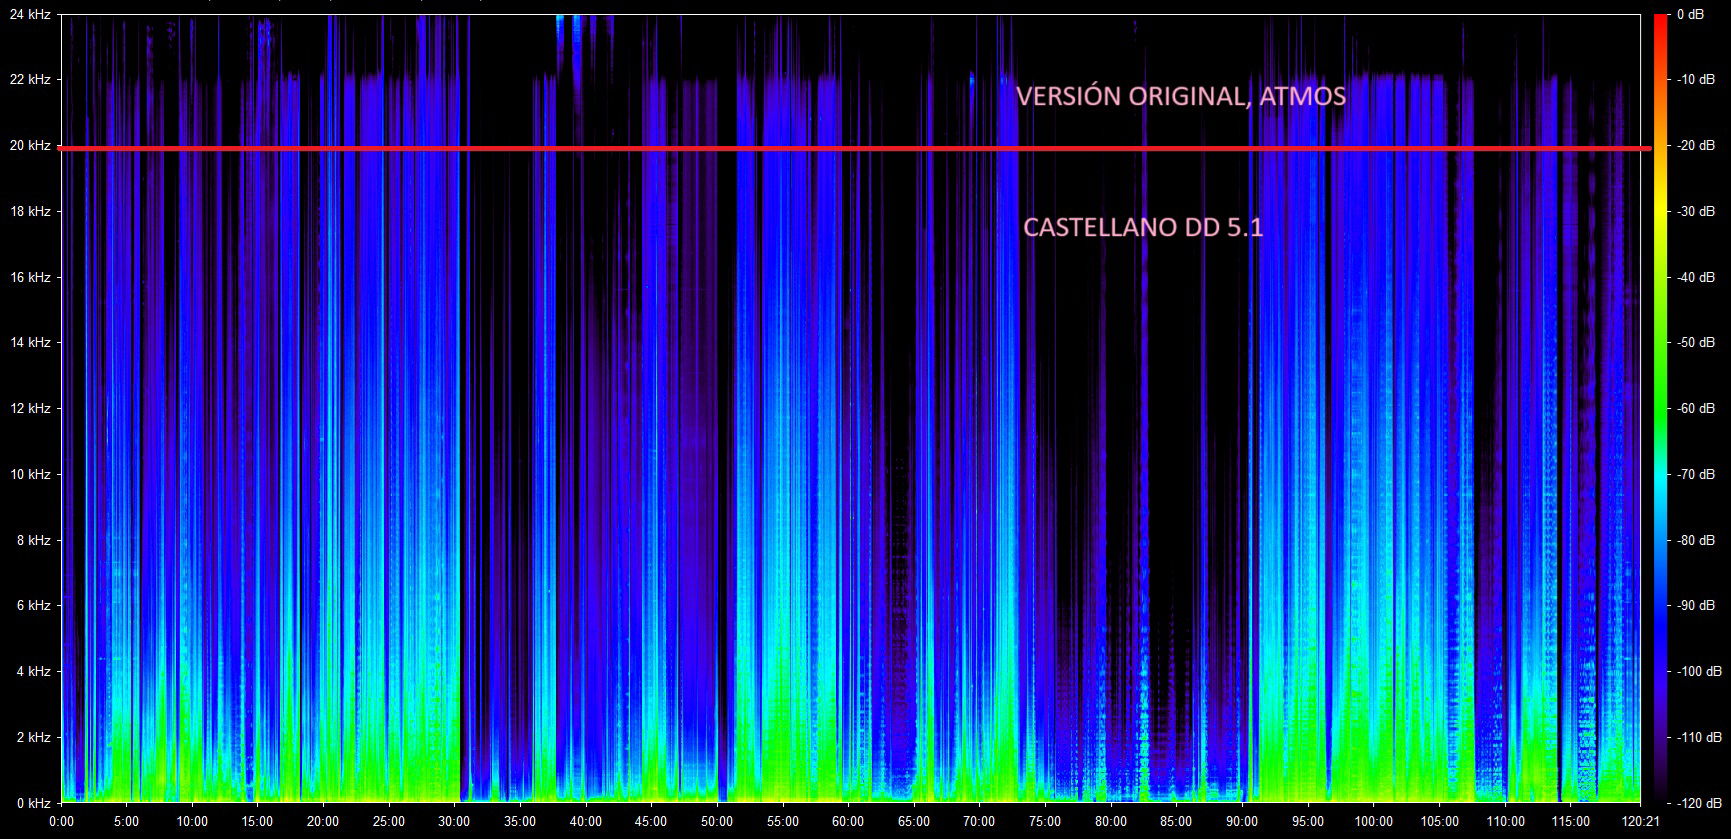Screen dimensions: 1731x839
Task: Select the 14 kHz frequency axis label
Action: [x=30, y=343]
